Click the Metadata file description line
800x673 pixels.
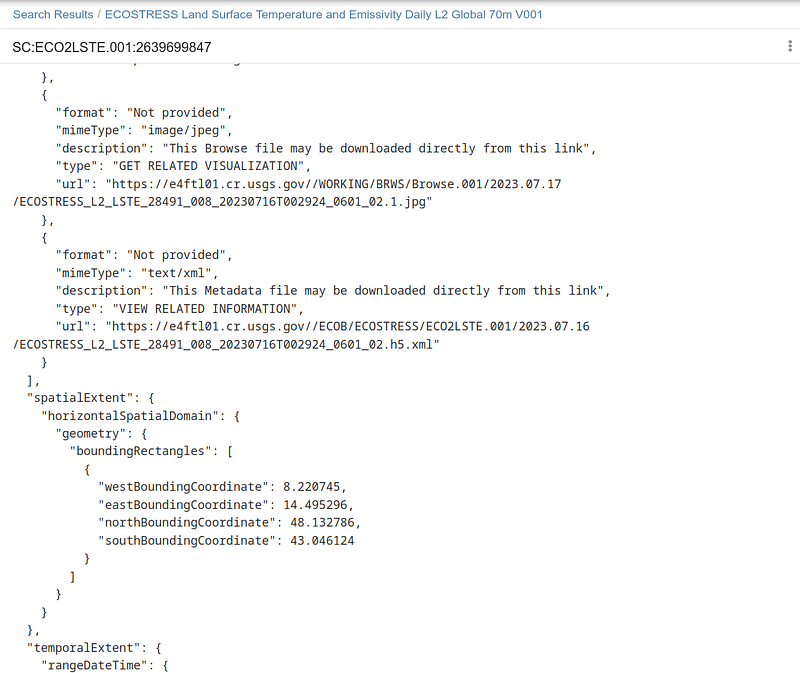[333, 291]
